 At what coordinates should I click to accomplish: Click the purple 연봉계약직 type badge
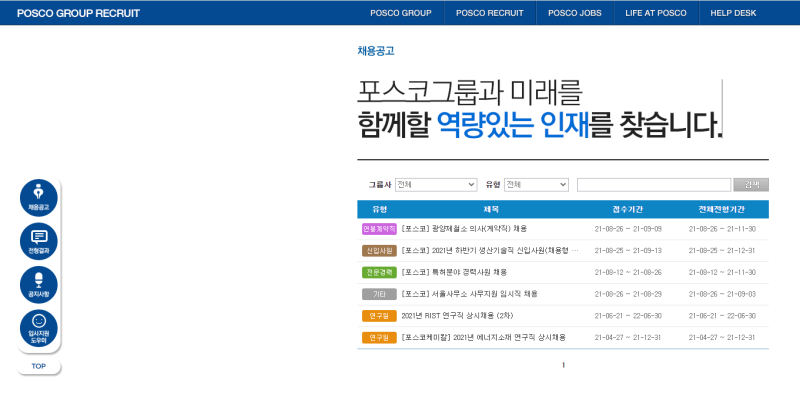point(379,229)
